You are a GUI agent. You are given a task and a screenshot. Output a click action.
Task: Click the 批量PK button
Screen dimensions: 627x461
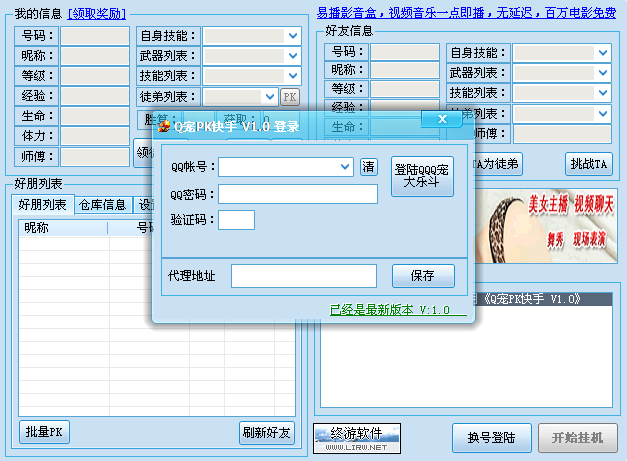pos(44,432)
